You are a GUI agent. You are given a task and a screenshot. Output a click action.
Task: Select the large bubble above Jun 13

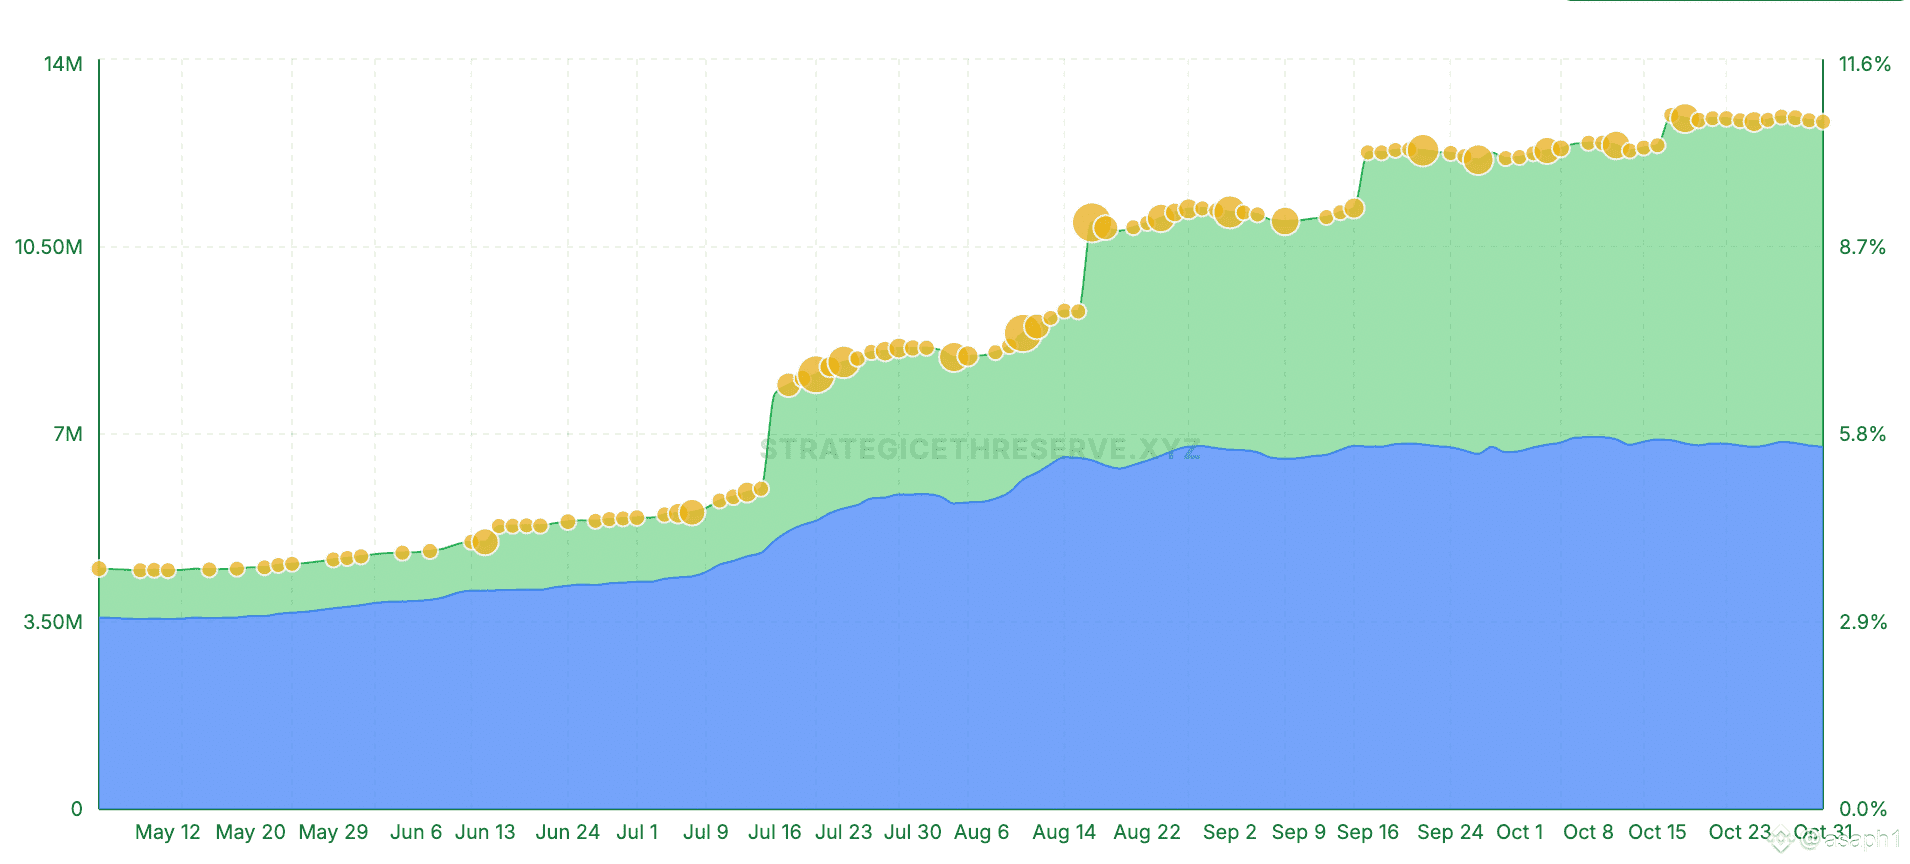[x=485, y=542]
